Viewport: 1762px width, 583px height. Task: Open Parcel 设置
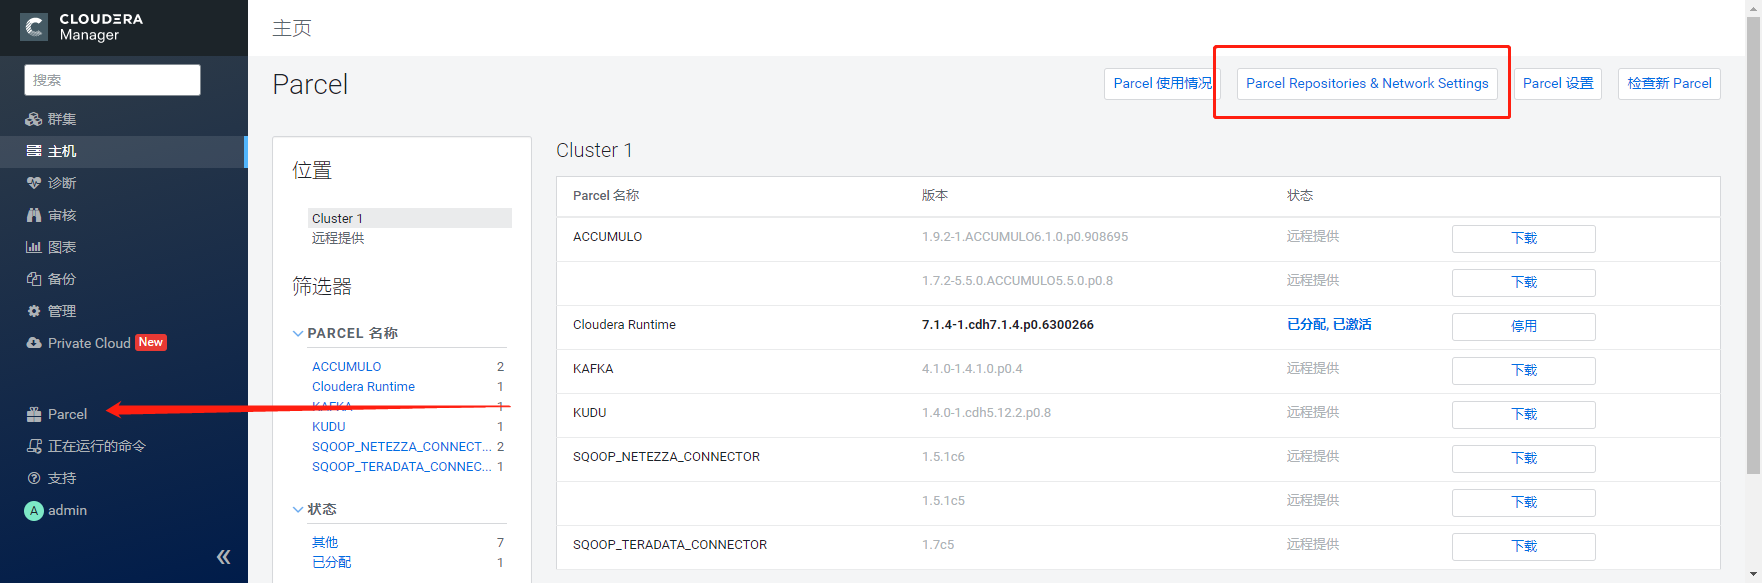click(x=1558, y=84)
